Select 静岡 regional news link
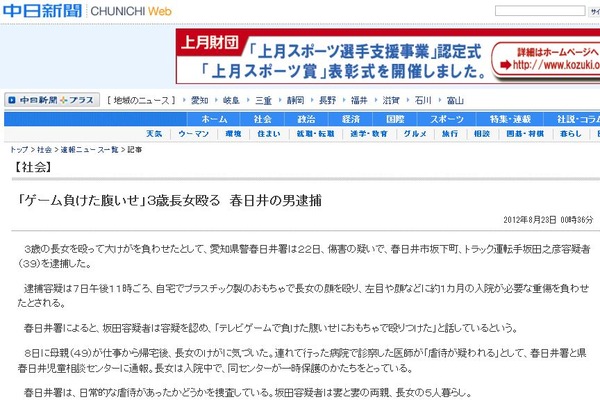The image size is (600, 413). pos(295,100)
